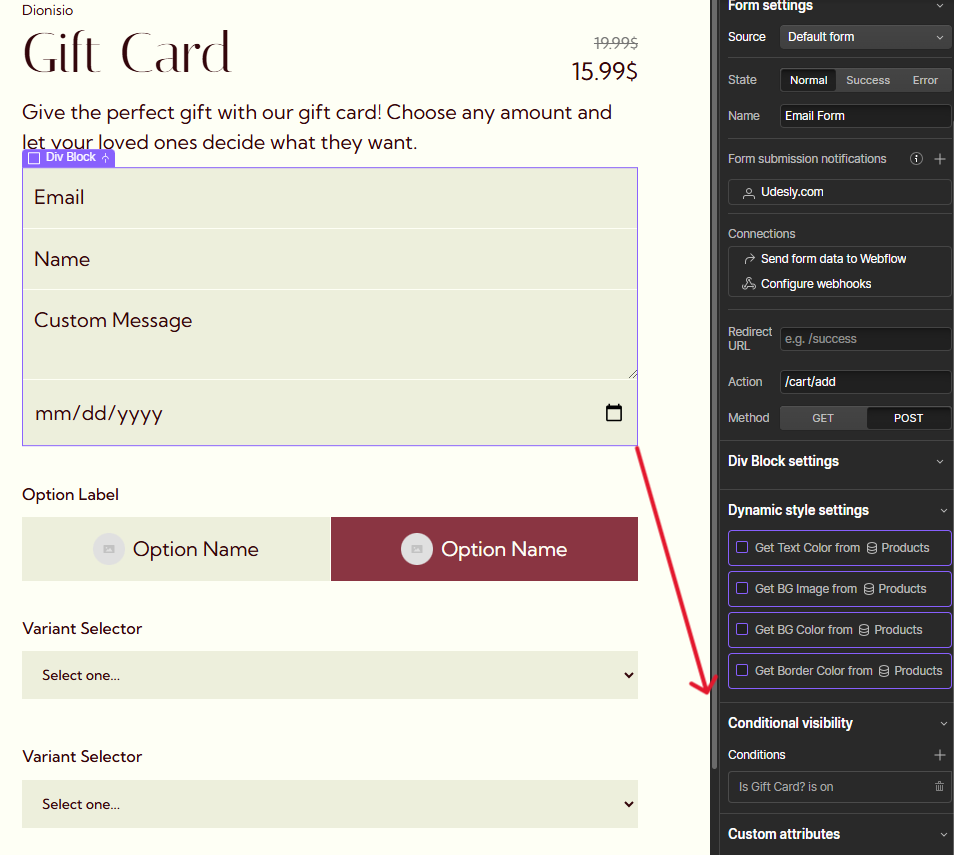Select the dark red Option Name swatch
The image size is (954, 855).
484,549
